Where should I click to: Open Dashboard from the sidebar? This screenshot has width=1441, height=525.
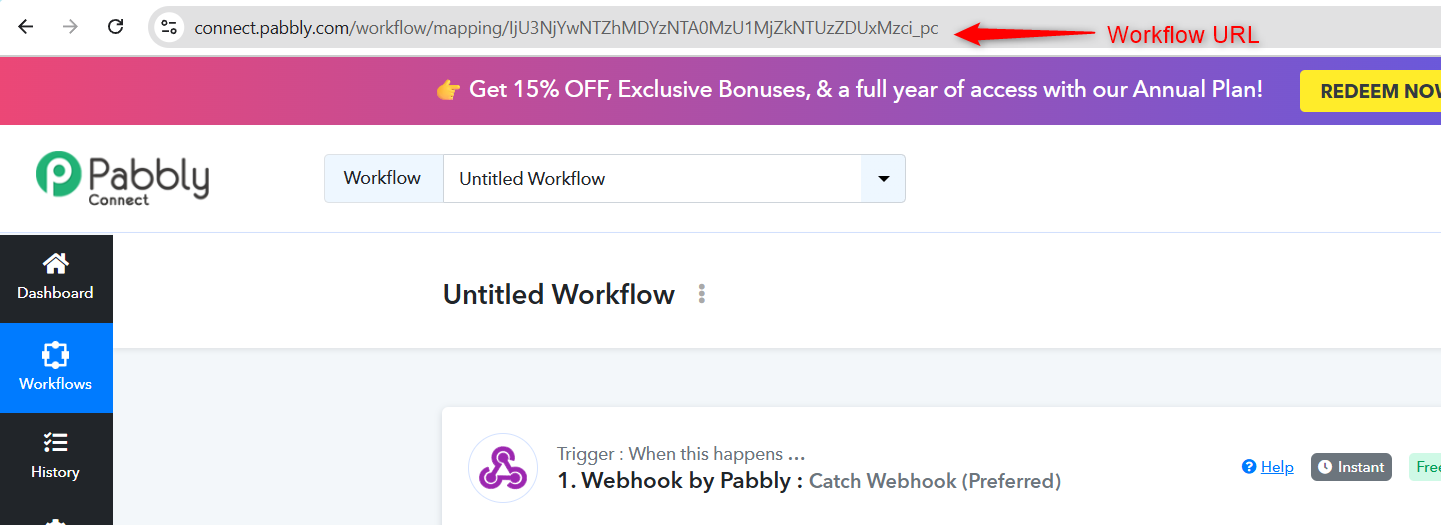[56, 278]
